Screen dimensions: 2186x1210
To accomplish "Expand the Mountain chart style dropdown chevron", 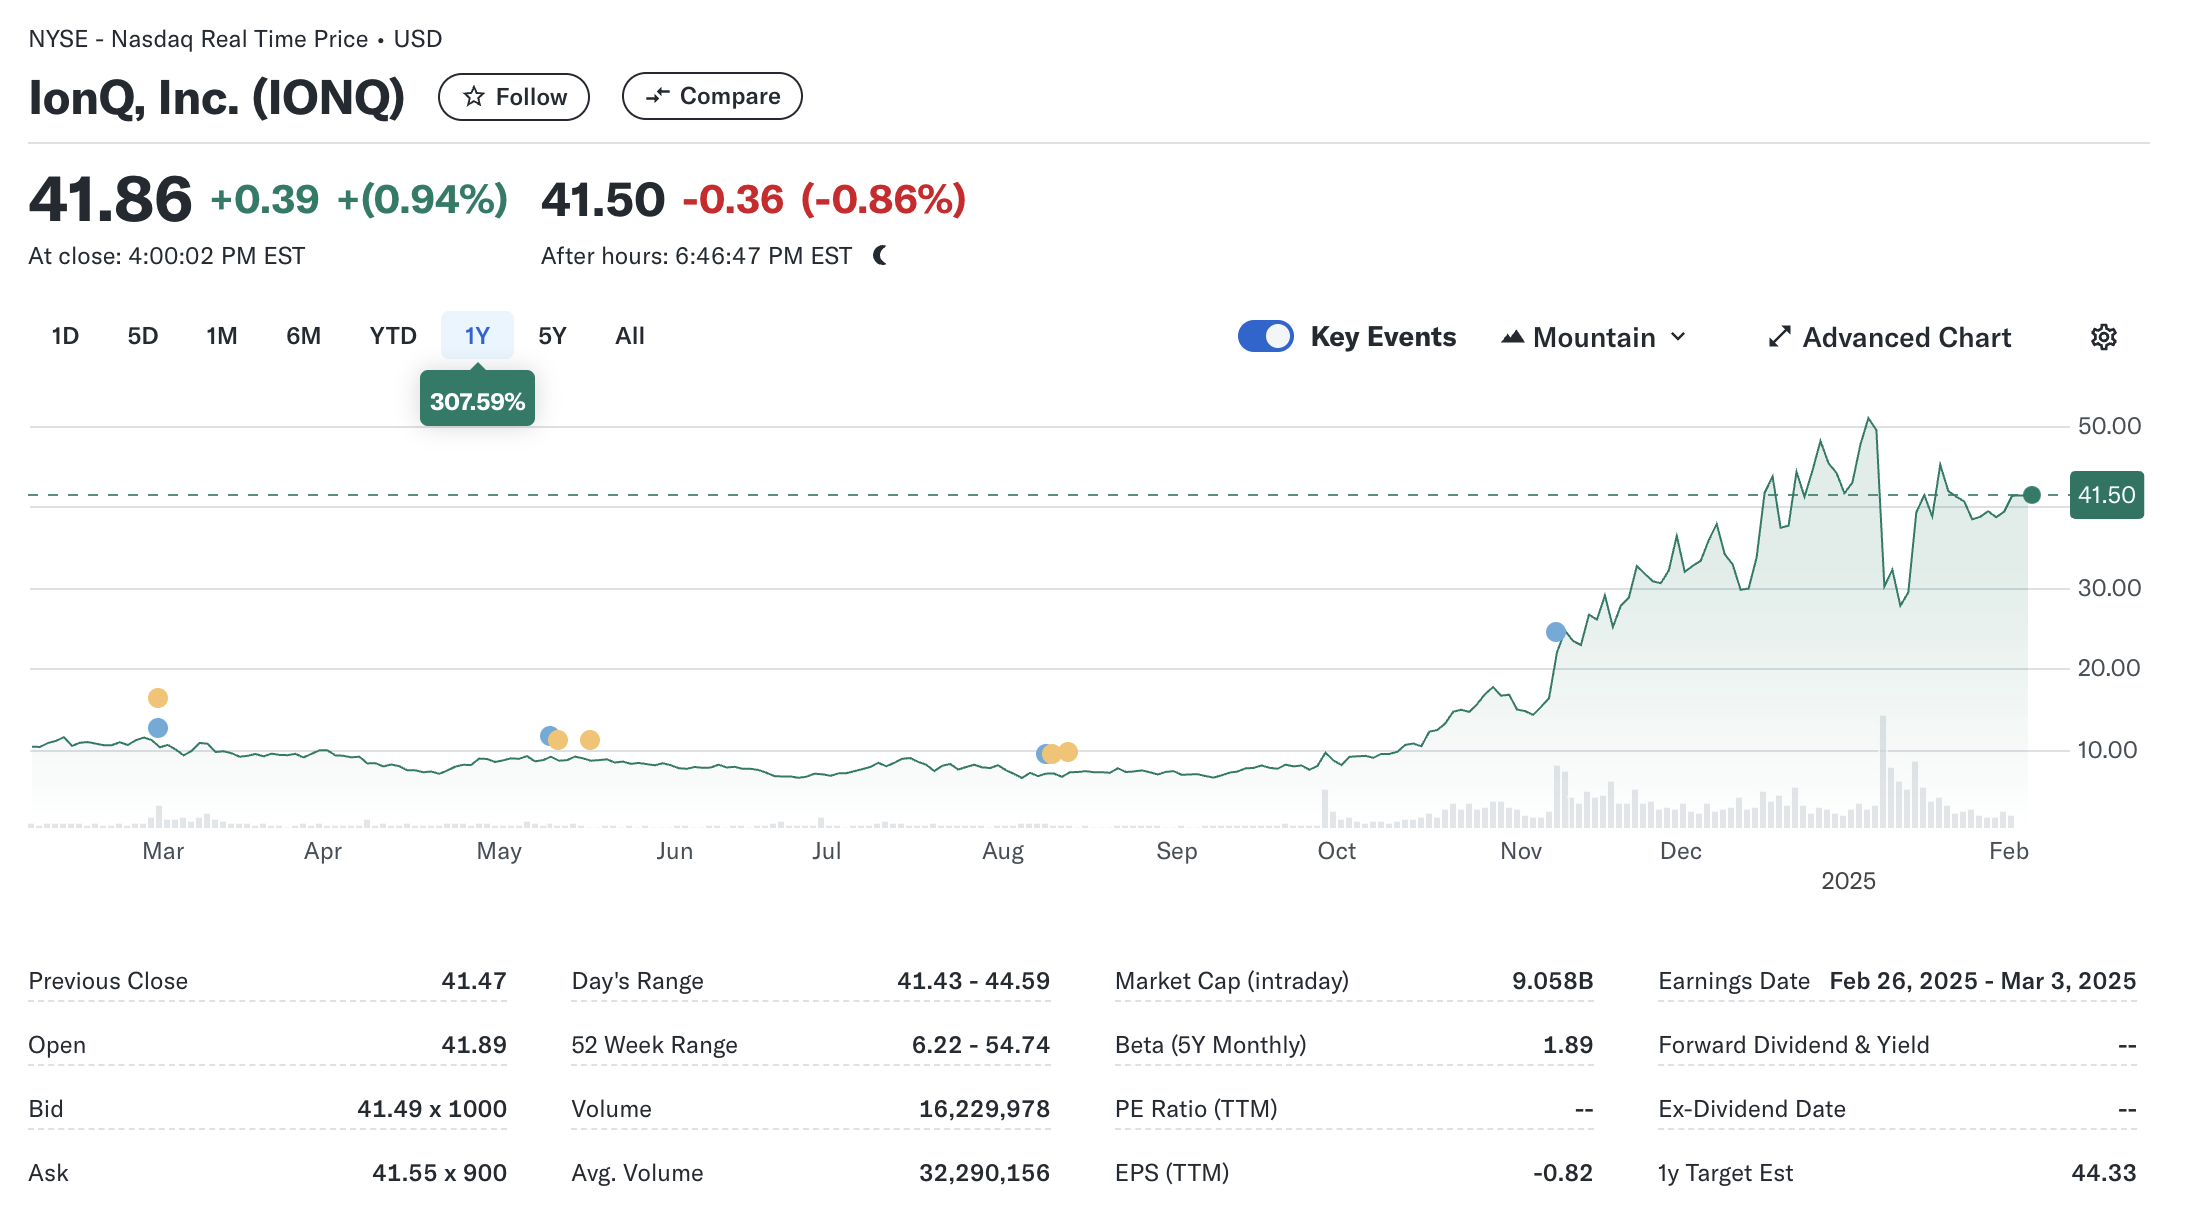I will (x=1679, y=337).
